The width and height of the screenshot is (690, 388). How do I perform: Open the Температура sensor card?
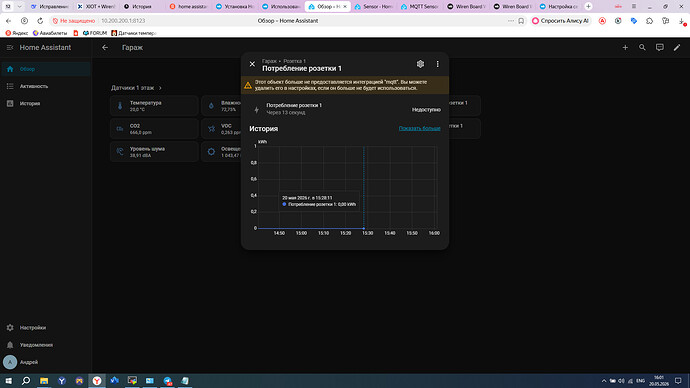[x=154, y=106]
